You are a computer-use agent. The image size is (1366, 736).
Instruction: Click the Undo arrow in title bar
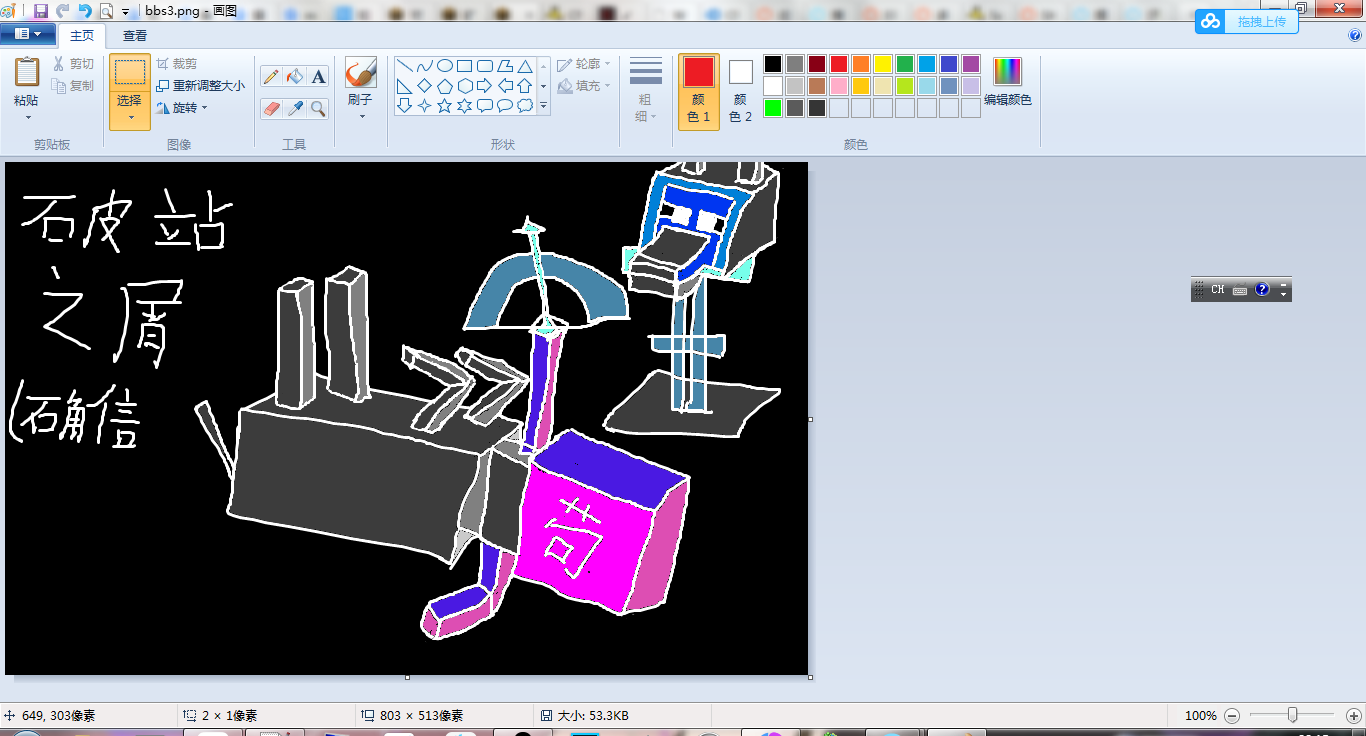click(x=85, y=11)
